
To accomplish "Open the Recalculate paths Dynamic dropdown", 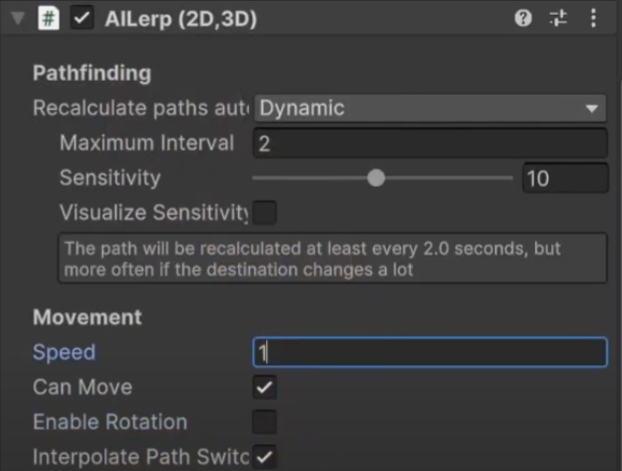I will pos(430,108).
